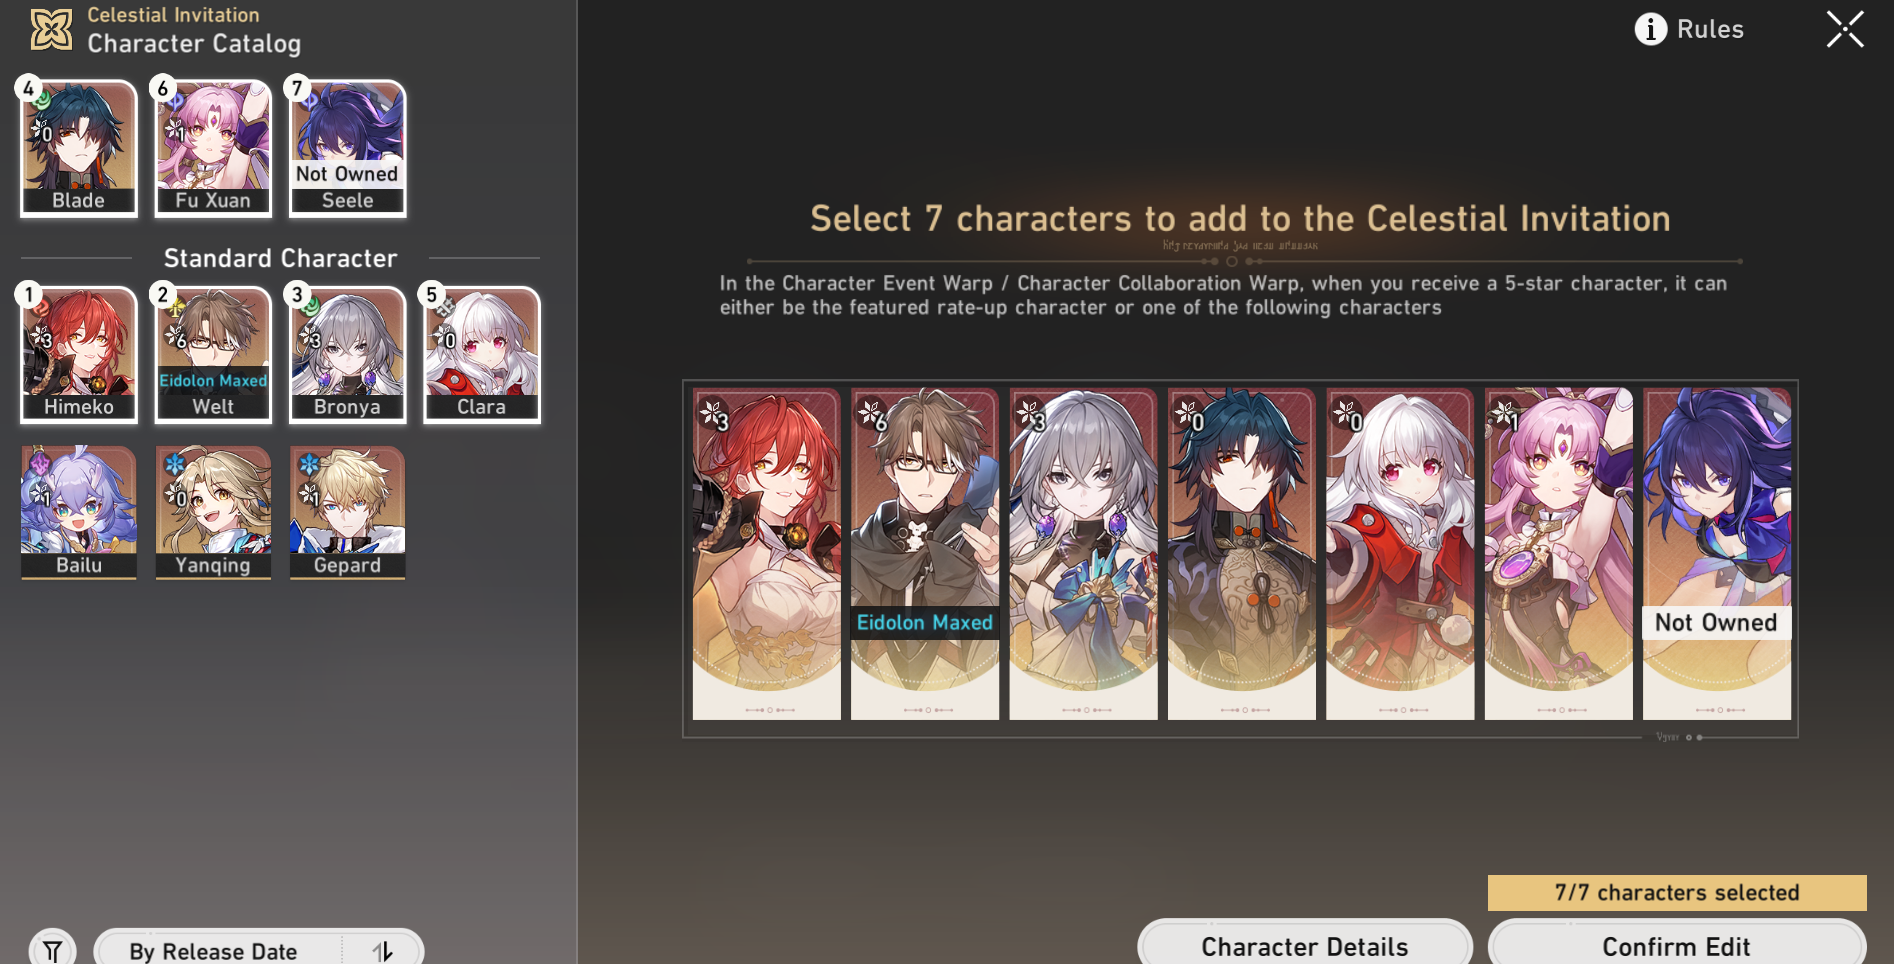Select Bronya's large card in the selected row
Screen dimensions: 1894x964
coord(1083,554)
